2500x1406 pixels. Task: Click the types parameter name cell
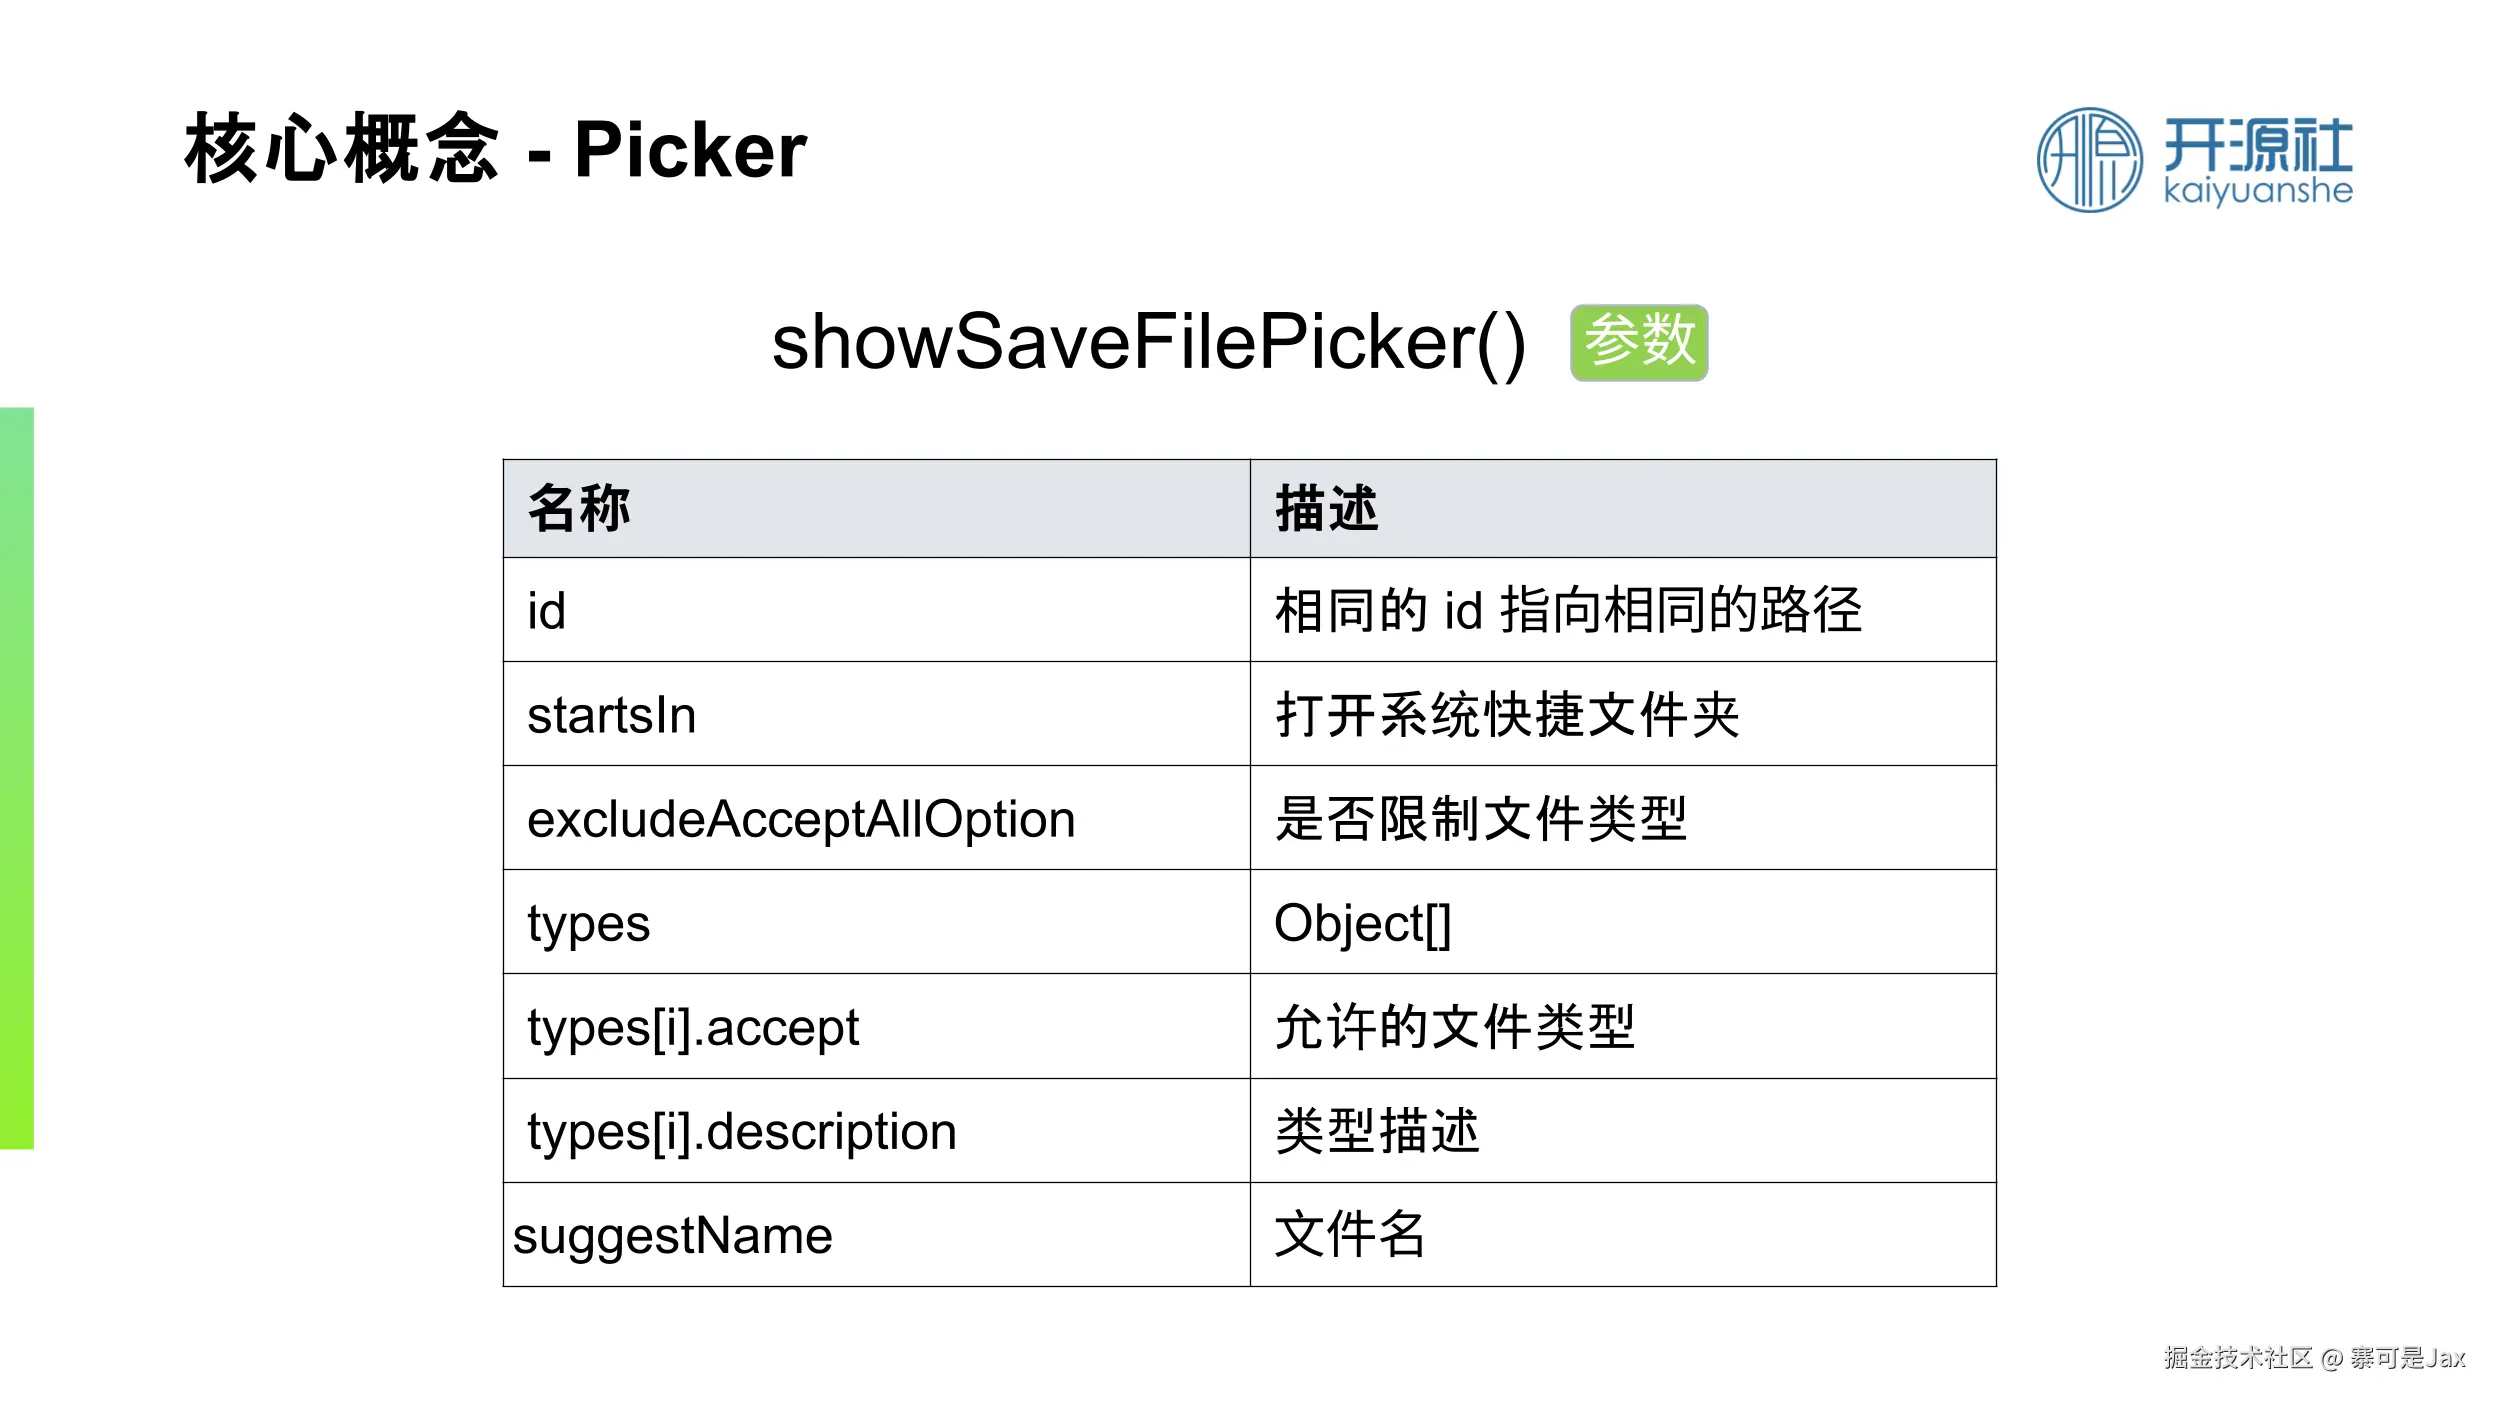pyautogui.click(x=876, y=922)
